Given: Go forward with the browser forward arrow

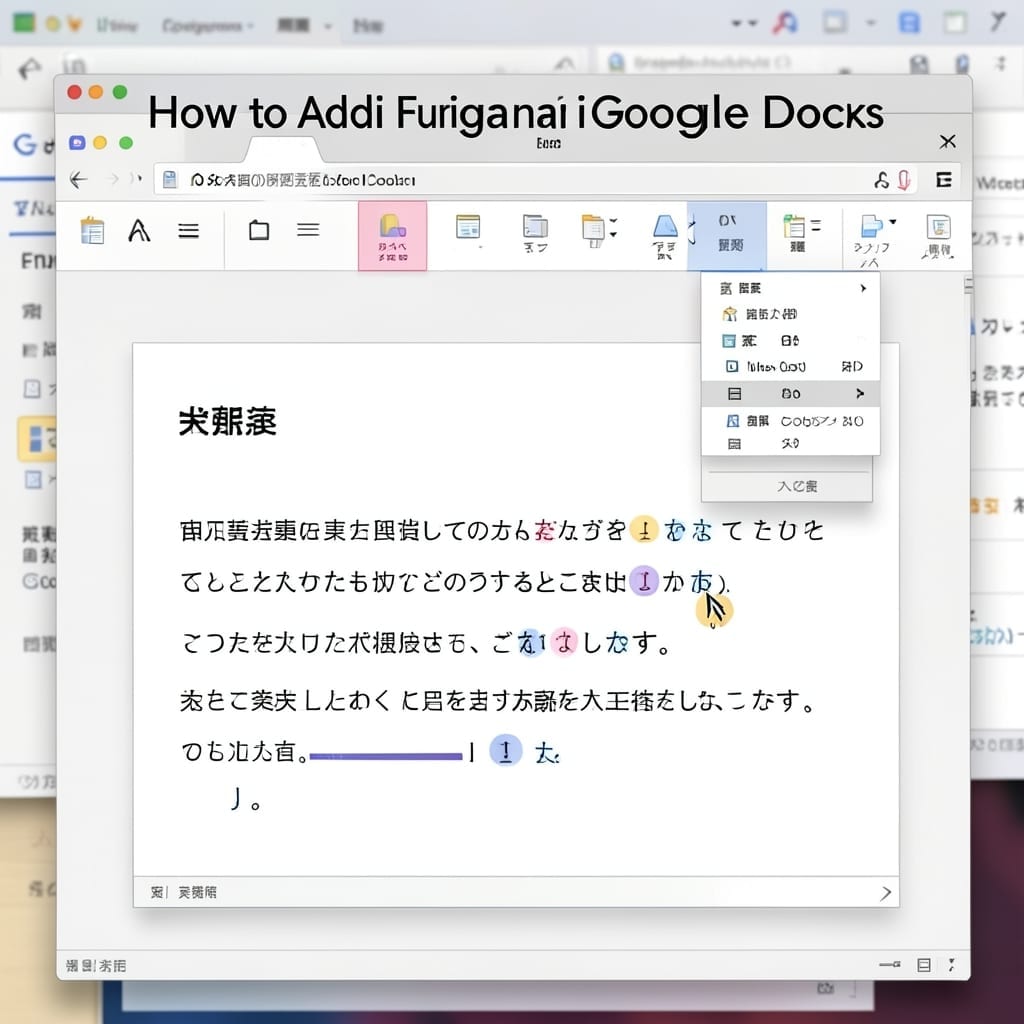Looking at the screenshot, I should point(114,179).
